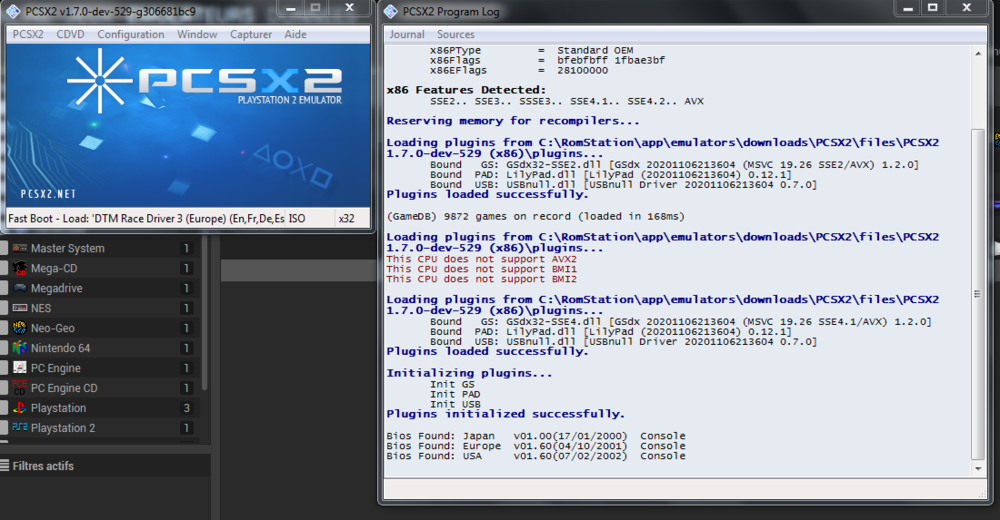Maximize the PCSX2 Program Log window
1000x520 pixels.
[x=933, y=8]
